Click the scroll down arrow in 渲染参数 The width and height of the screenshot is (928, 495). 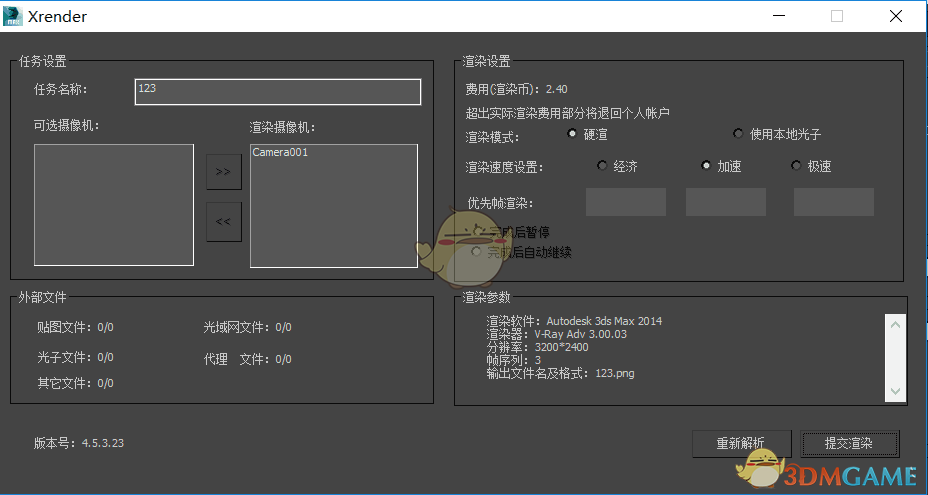tap(895, 391)
